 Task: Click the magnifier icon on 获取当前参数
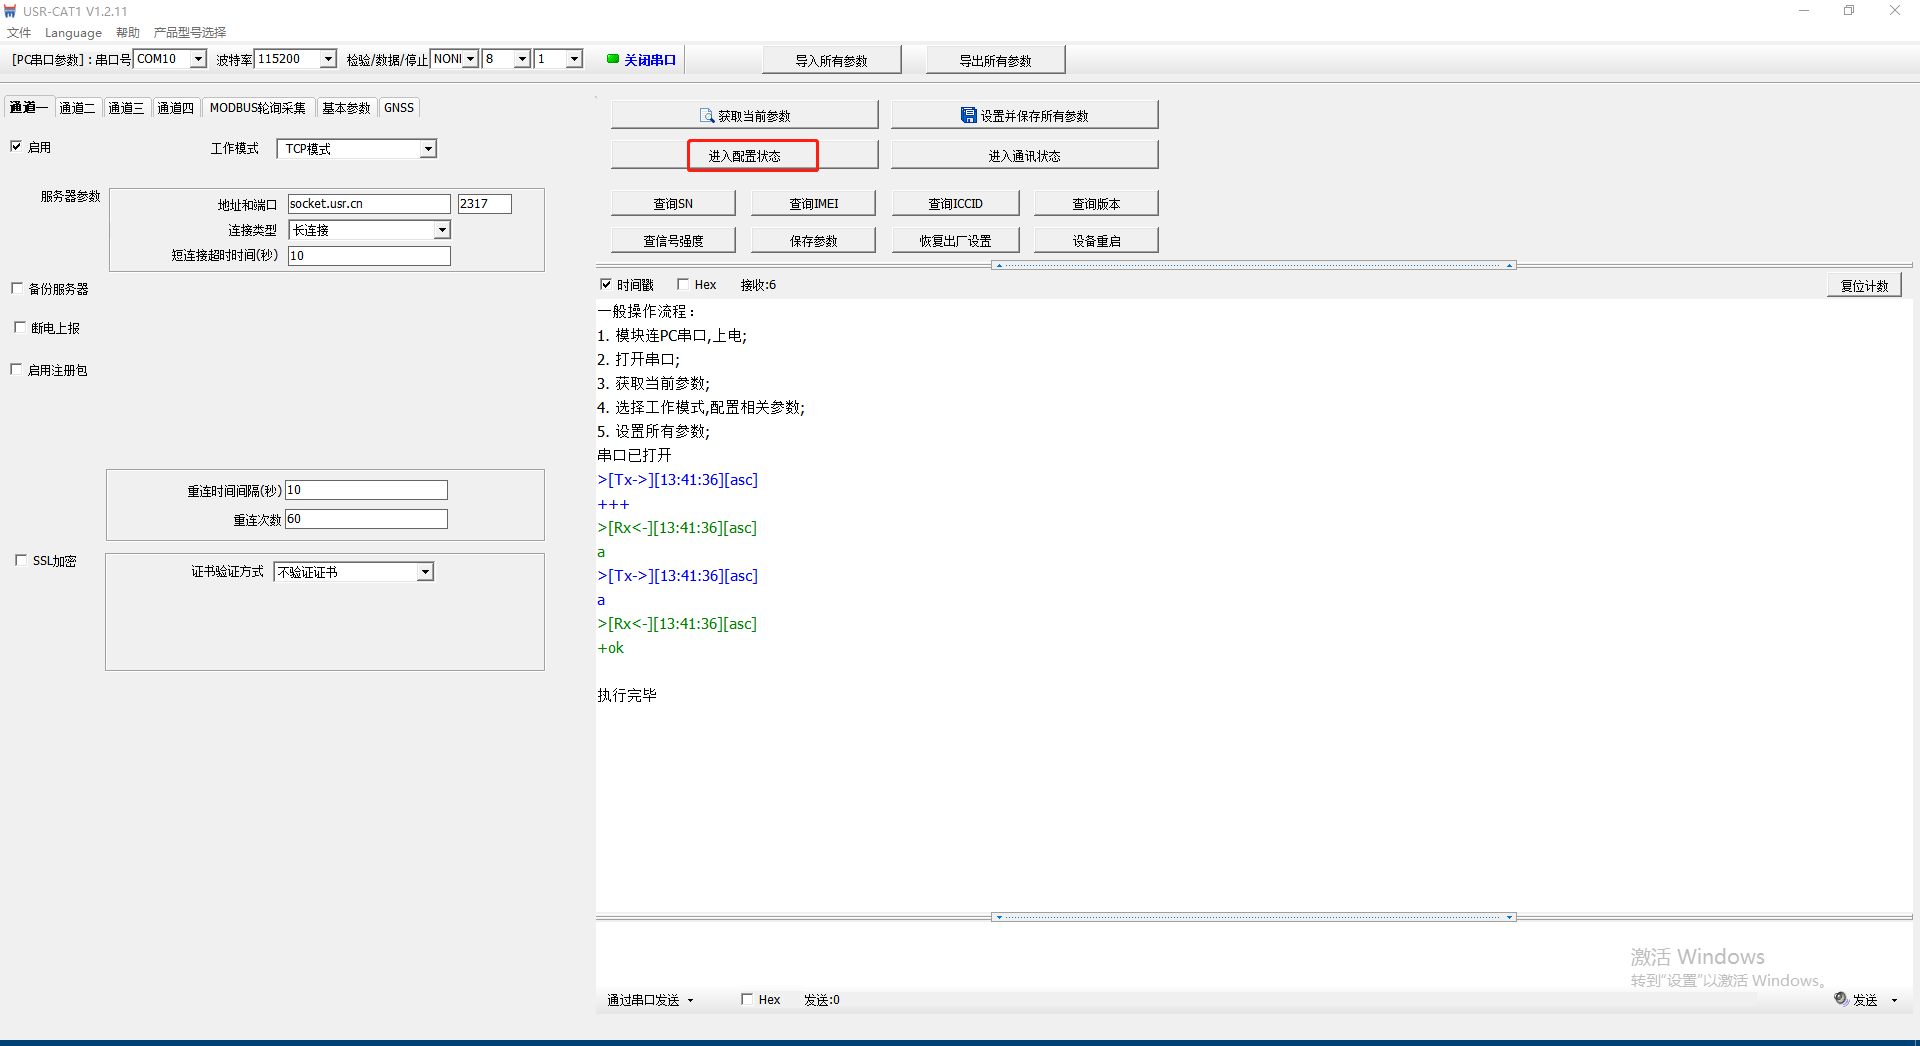click(707, 116)
